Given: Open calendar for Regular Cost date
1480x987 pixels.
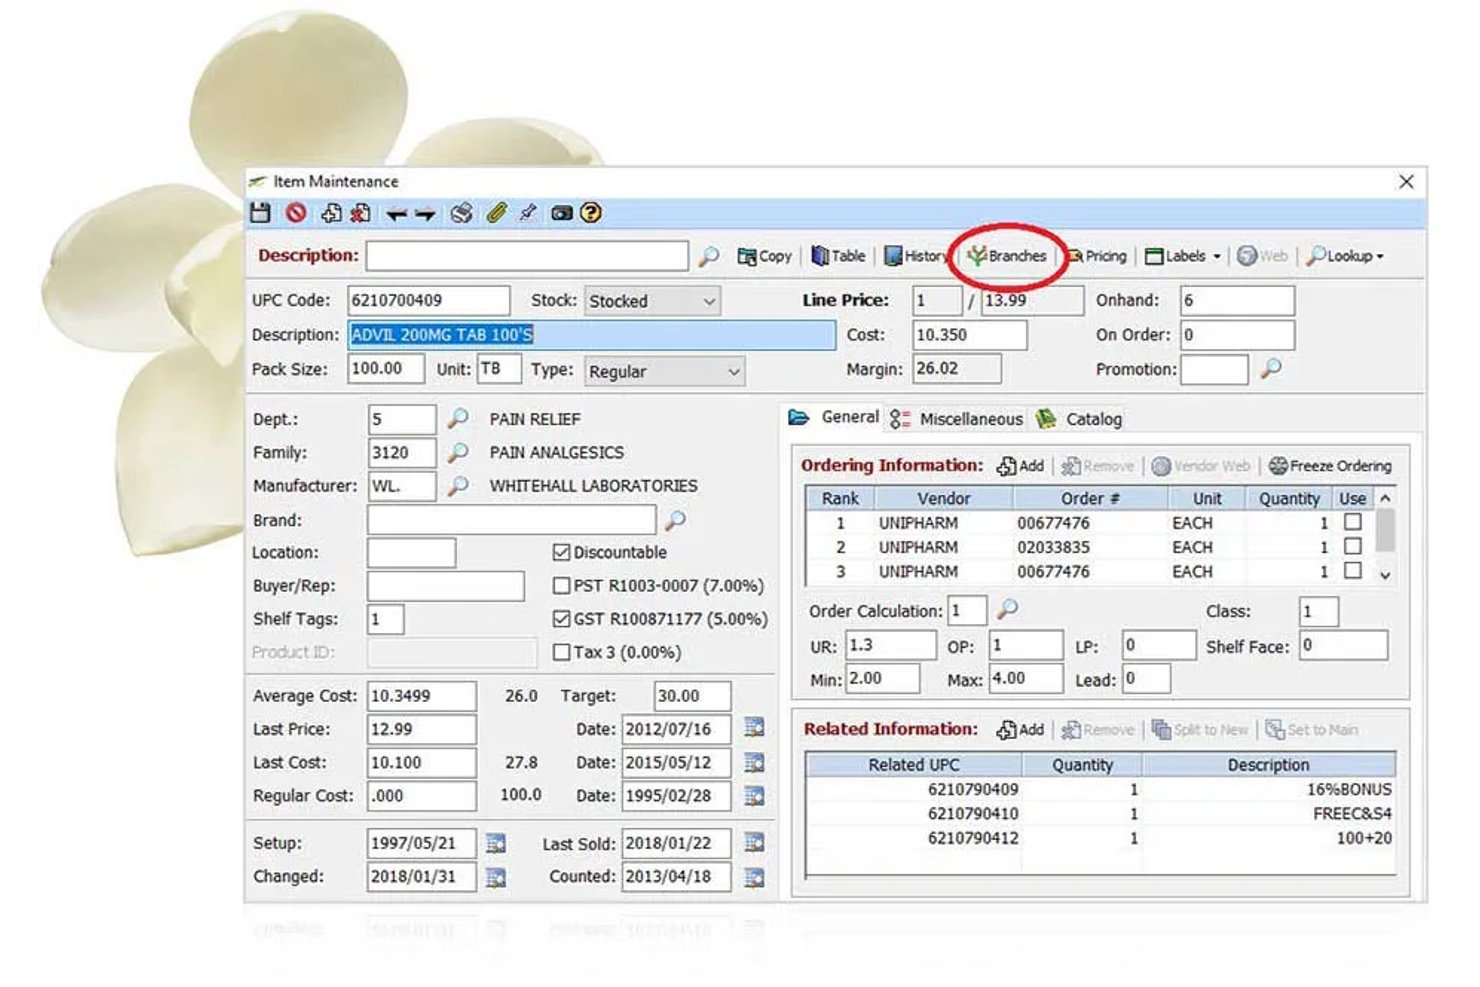Looking at the screenshot, I should pyautogui.click(x=755, y=796).
